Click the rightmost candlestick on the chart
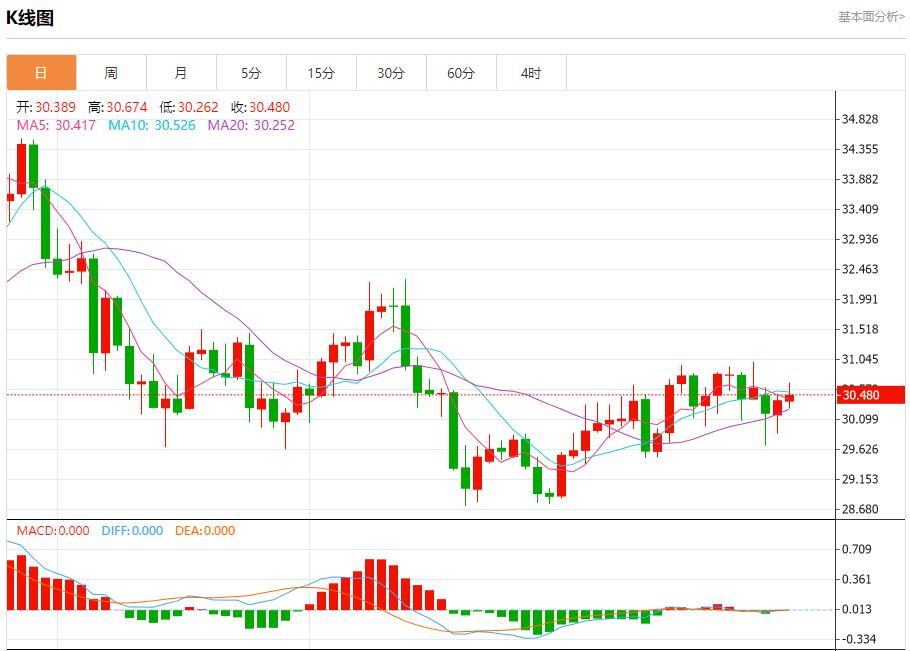Screen dimensions: 910x651 tap(789, 397)
